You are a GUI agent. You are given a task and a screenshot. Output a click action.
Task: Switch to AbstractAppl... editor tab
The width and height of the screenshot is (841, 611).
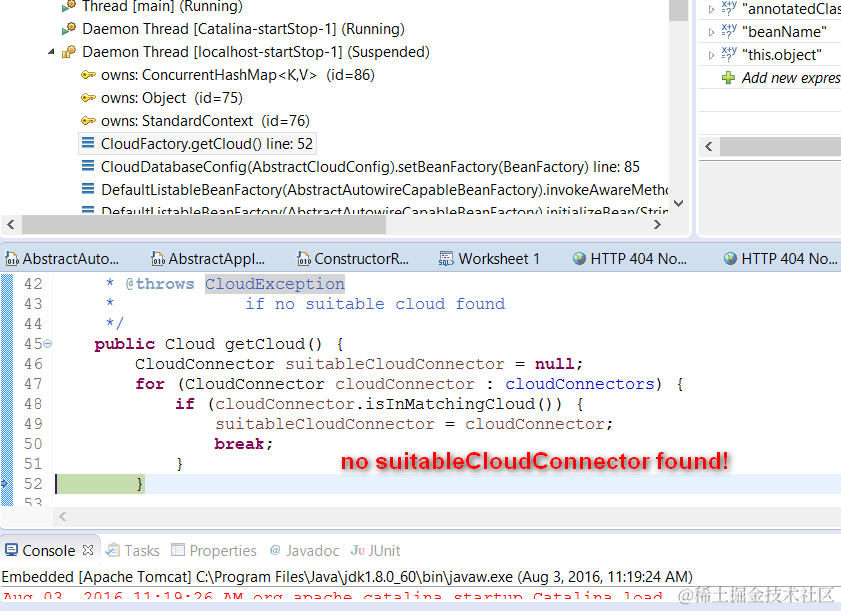[208, 259]
